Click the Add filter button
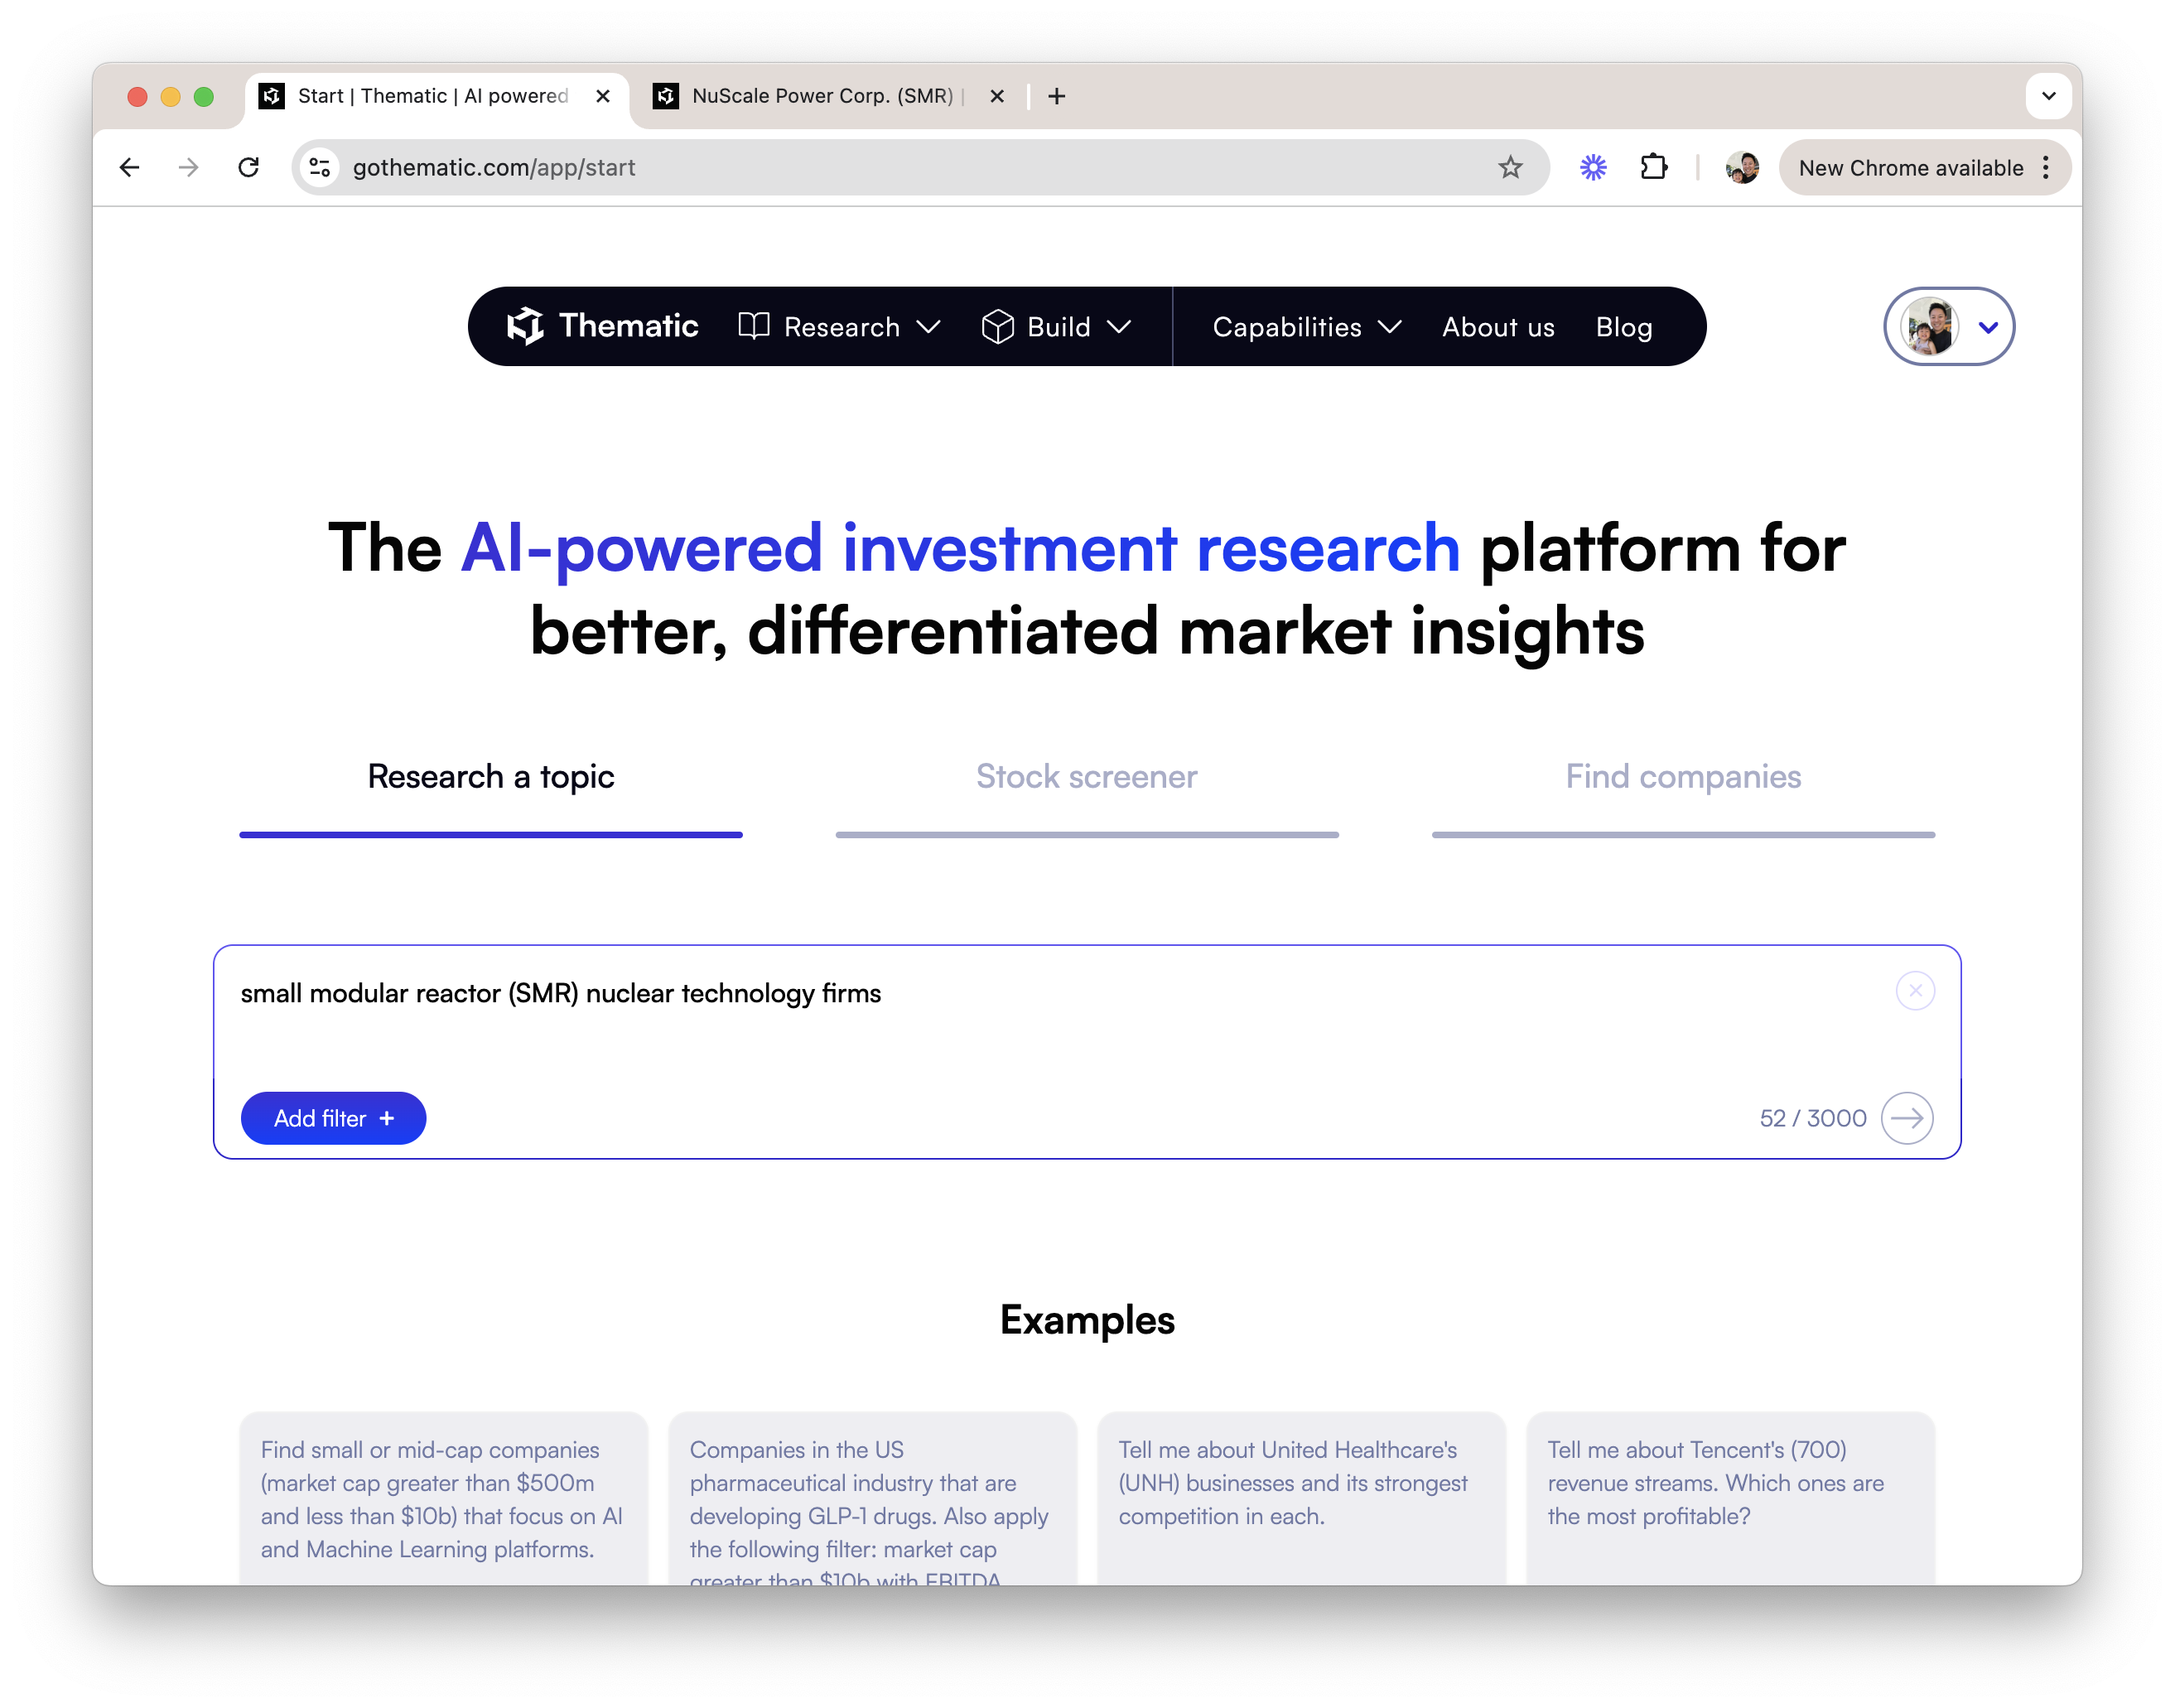Screen dimensions: 2175x1708 (333, 1118)
